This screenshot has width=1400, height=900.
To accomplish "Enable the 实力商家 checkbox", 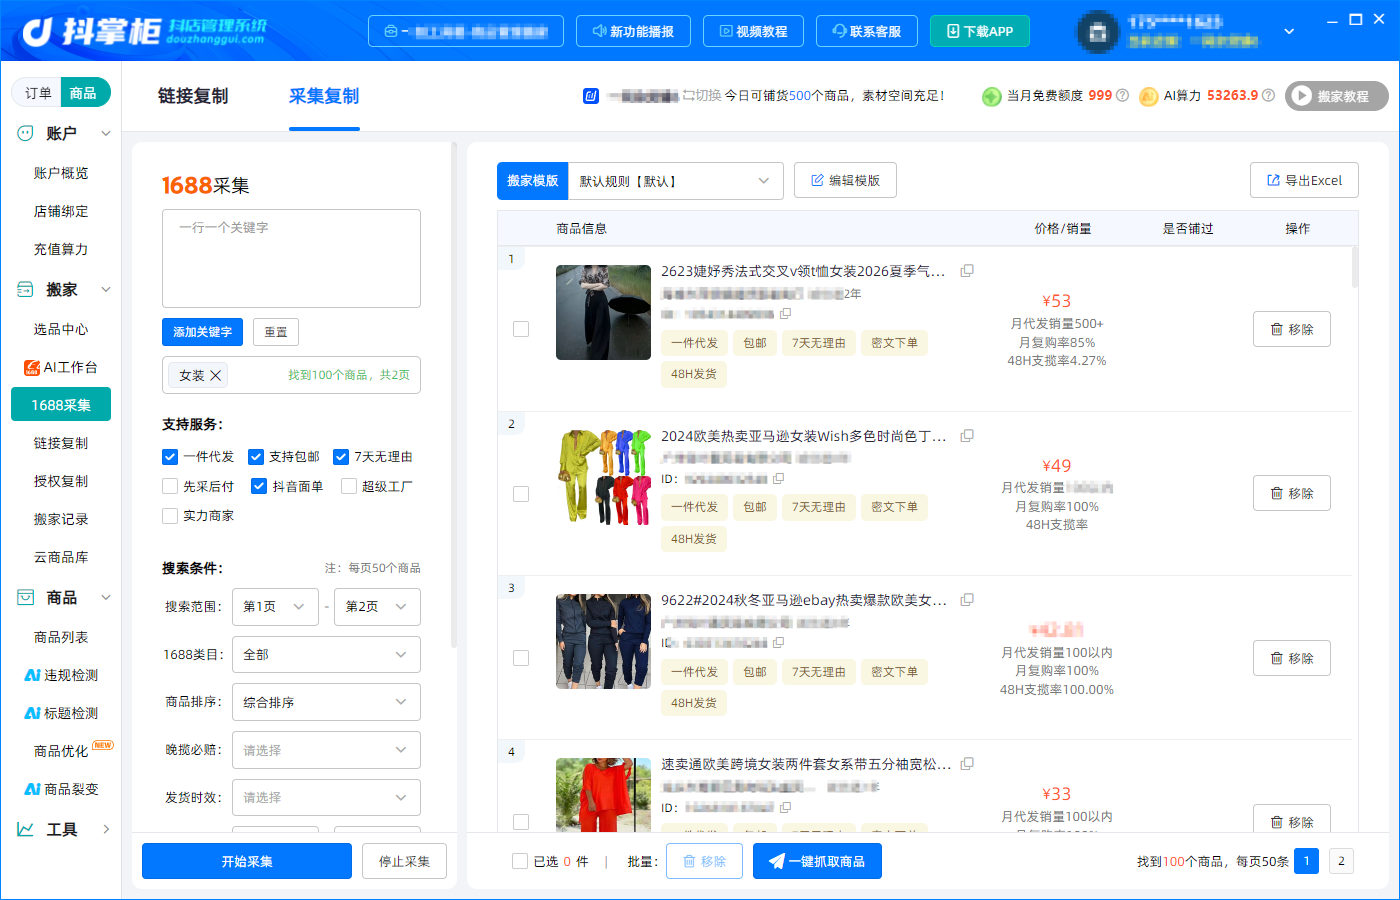I will click(x=170, y=516).
